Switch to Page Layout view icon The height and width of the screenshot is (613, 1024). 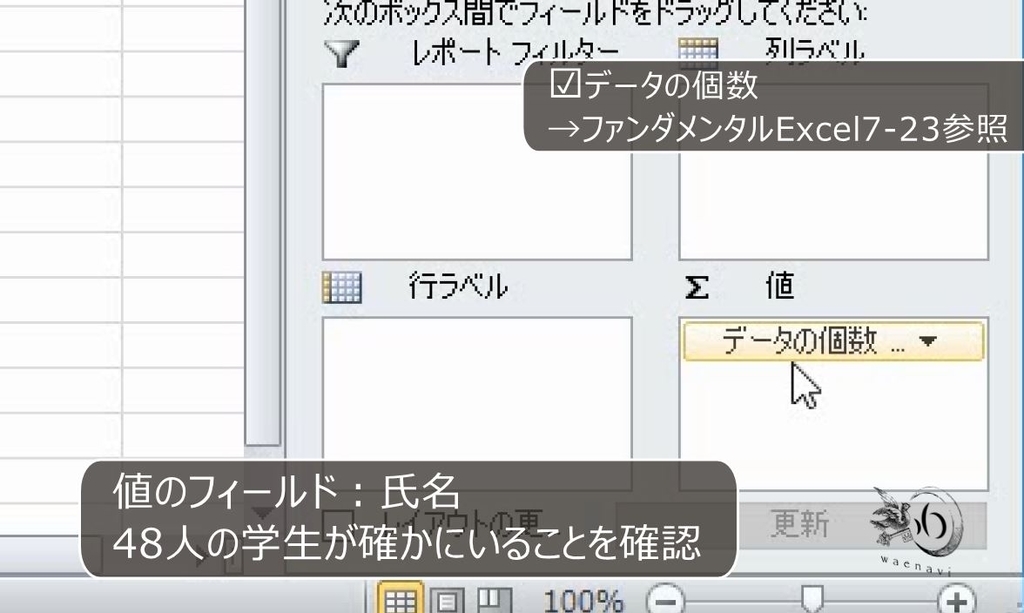[x=447, y=601]
